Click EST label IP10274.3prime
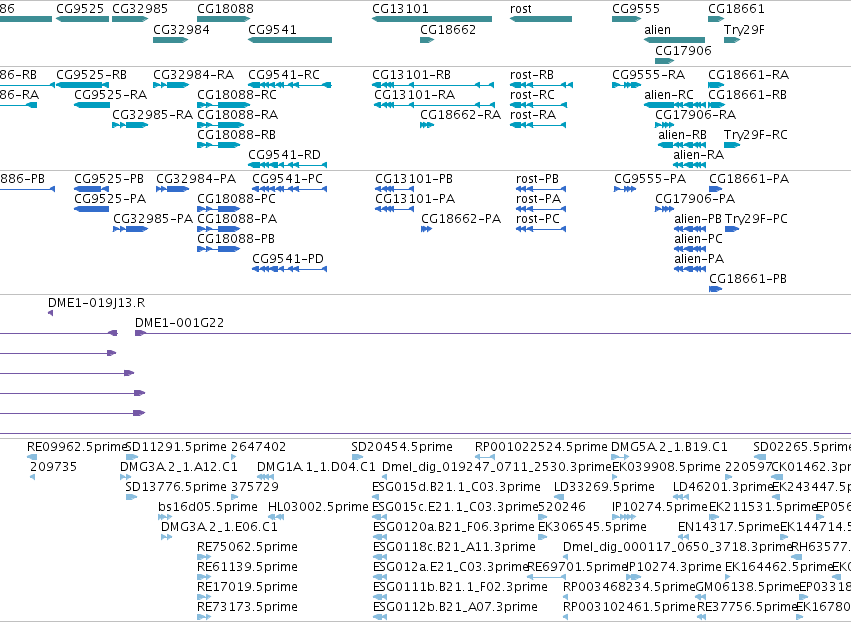Image resolution: width=851 pixels, height=622 pixels. click(x=675, y=567)
